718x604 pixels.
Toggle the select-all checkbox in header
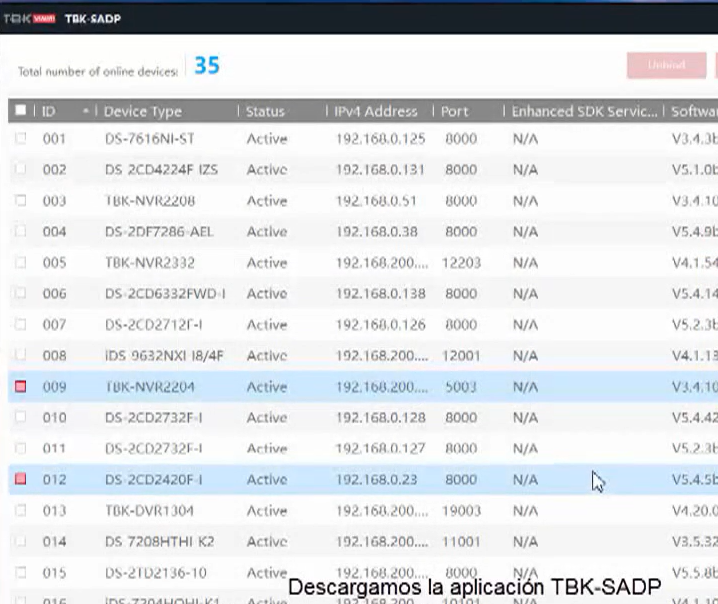tap(21, 111)
